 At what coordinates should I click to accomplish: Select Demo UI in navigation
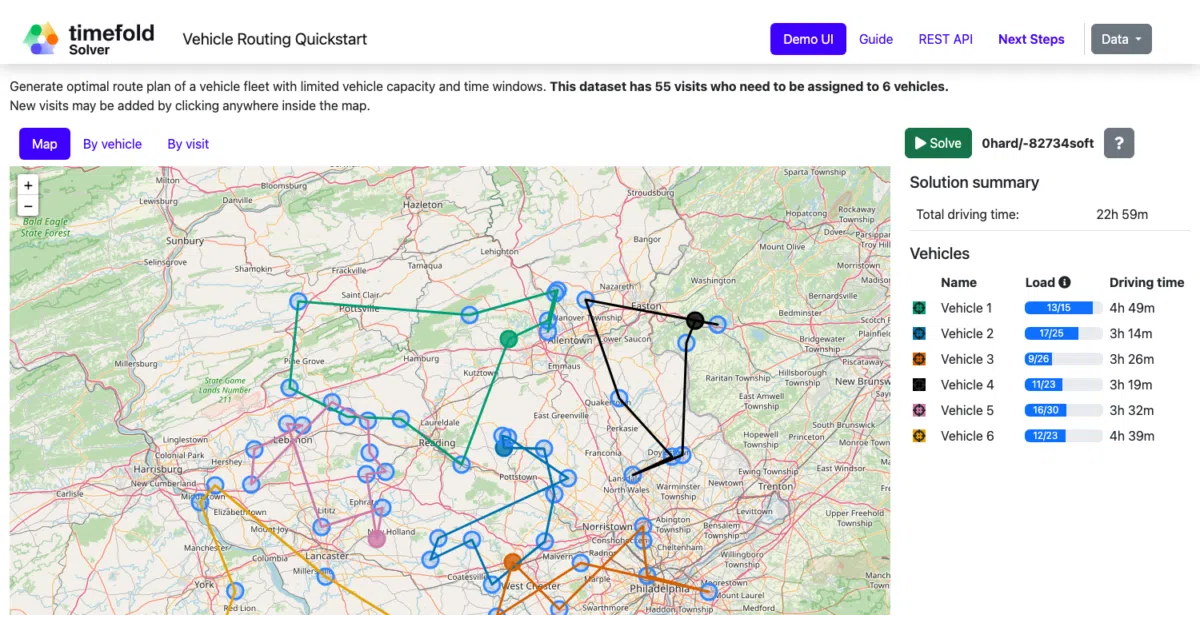pyautogui.click(x=808, y=39)
